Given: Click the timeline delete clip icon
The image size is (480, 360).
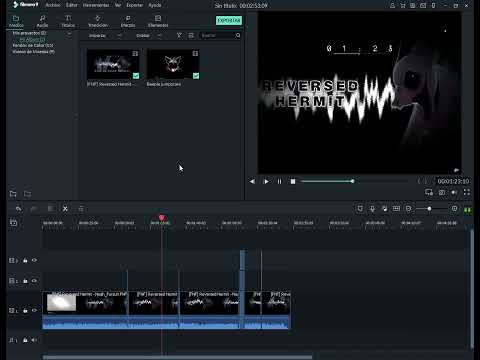Looking at the screenshot, I should [51, 209].
